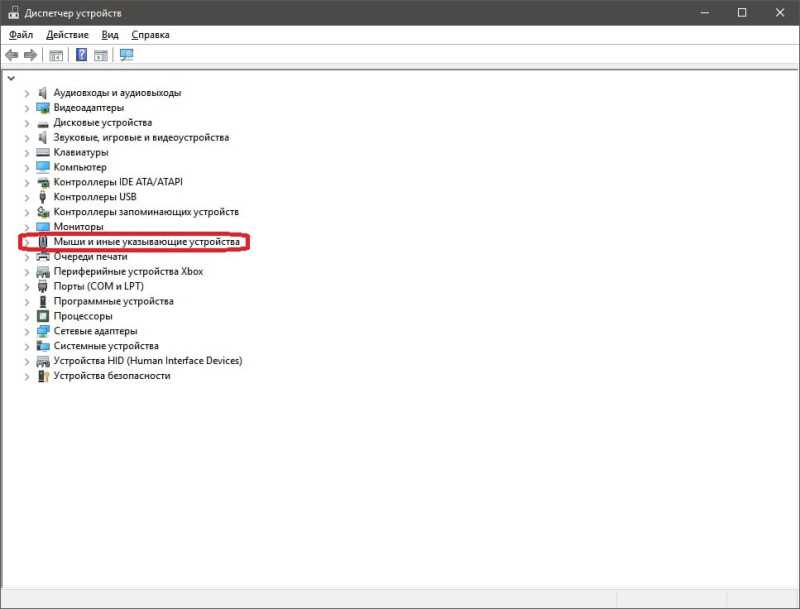The height and width of the screenshot is (609, 800).
Task: Select the 'Дисковые устройства' label
Action: click(103, 122)
